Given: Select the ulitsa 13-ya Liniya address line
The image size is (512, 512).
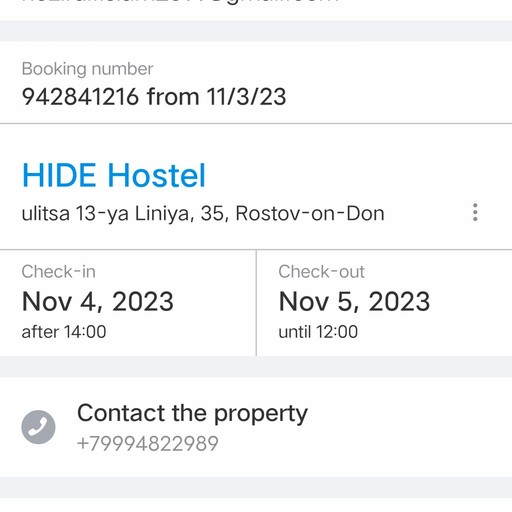Looking at the screenshot, I should 203,214.
